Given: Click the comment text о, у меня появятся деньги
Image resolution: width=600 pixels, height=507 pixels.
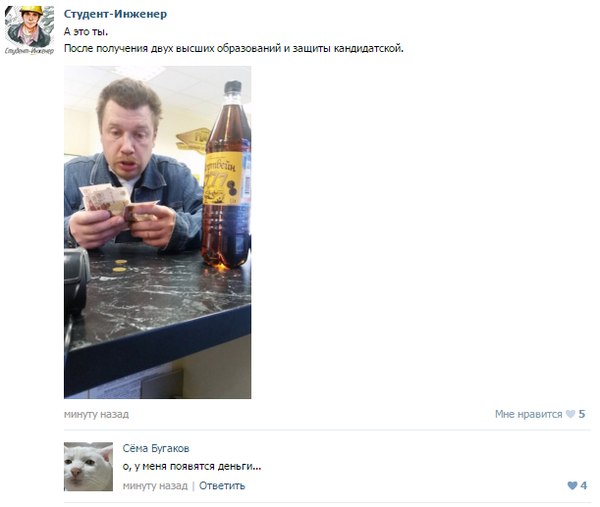Looking at the screenshot, I should [192, 466].
